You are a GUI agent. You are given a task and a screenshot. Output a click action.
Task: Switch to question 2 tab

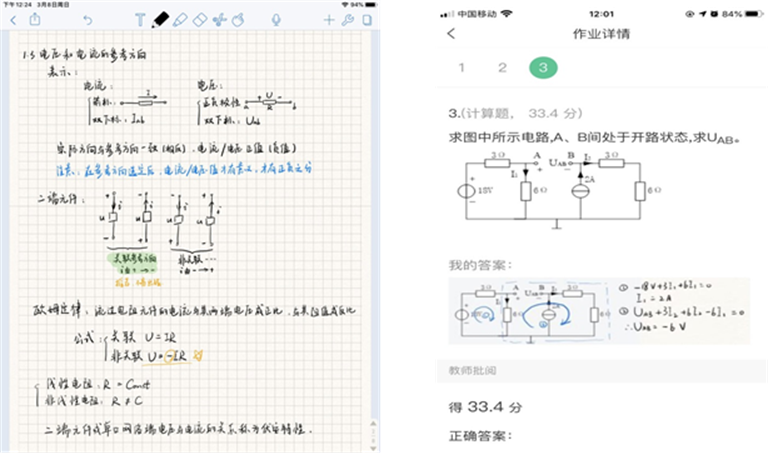[x=502, y=68]
